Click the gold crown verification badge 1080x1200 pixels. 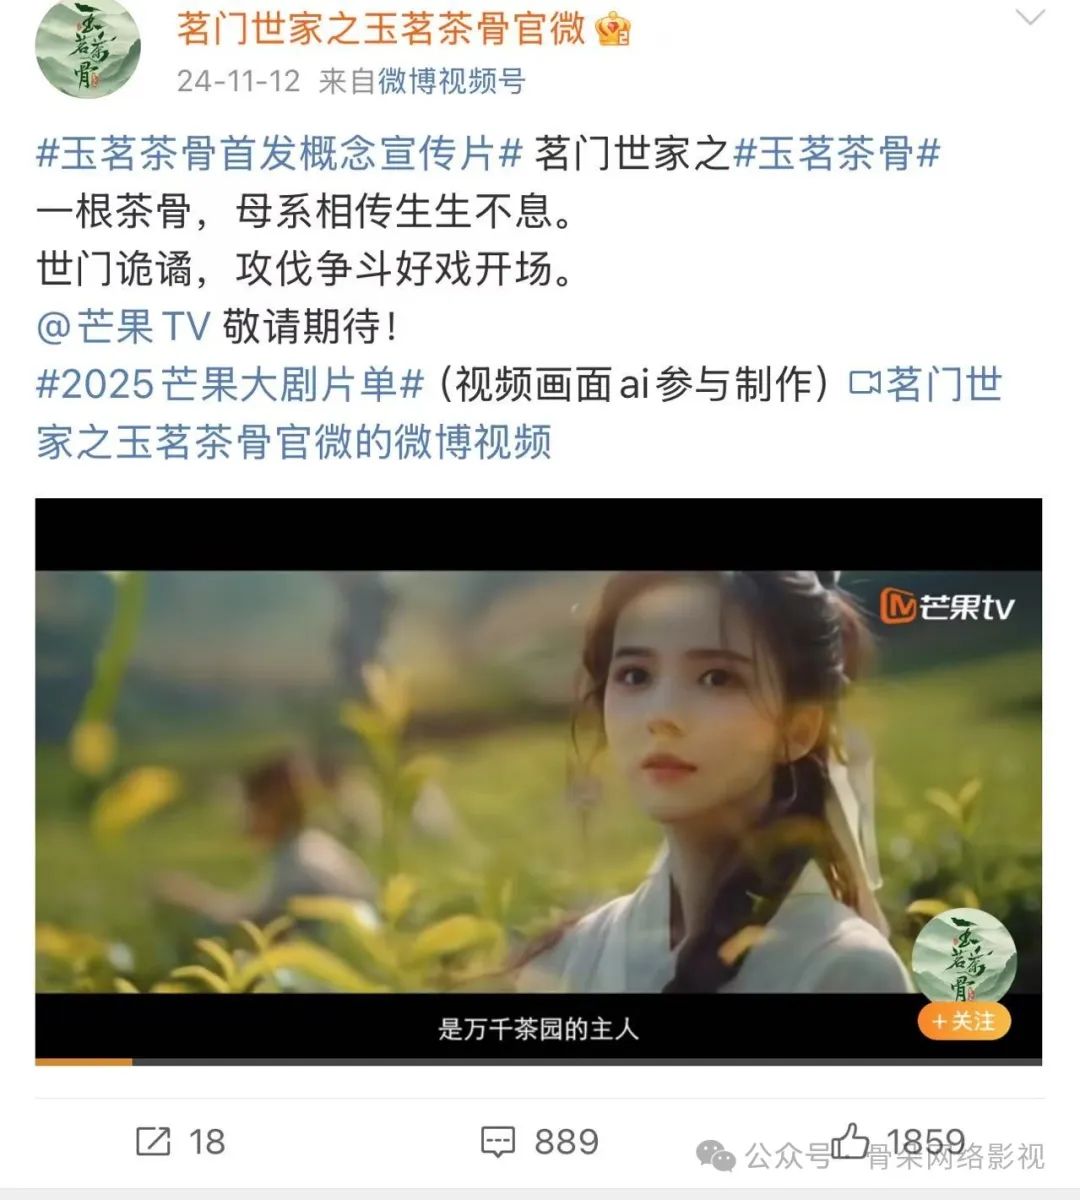[613, 31]
